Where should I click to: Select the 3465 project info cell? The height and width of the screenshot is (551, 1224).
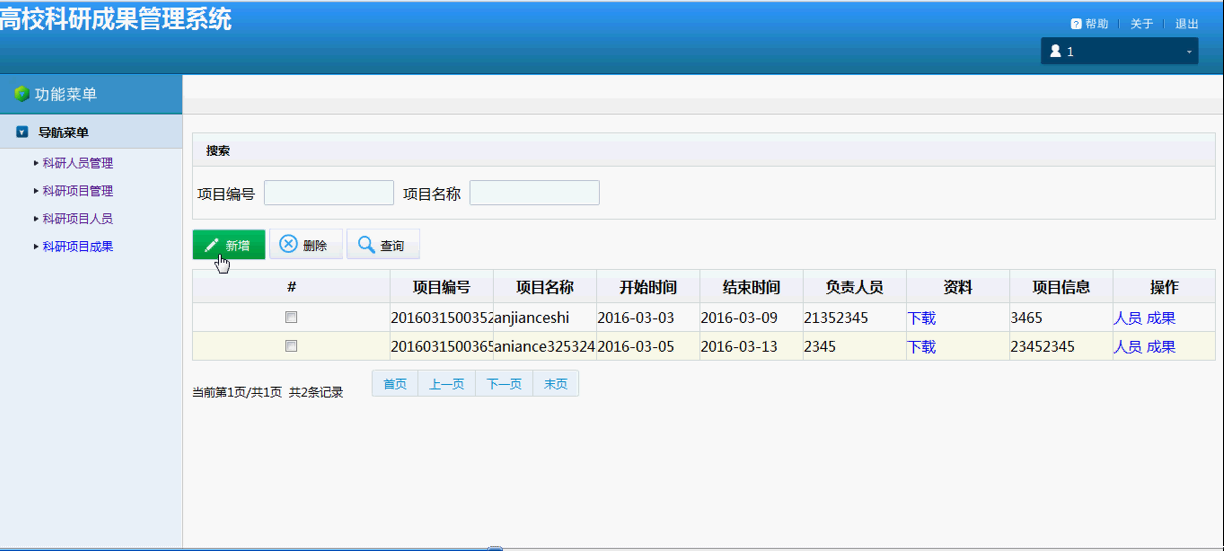(1061, 318)
